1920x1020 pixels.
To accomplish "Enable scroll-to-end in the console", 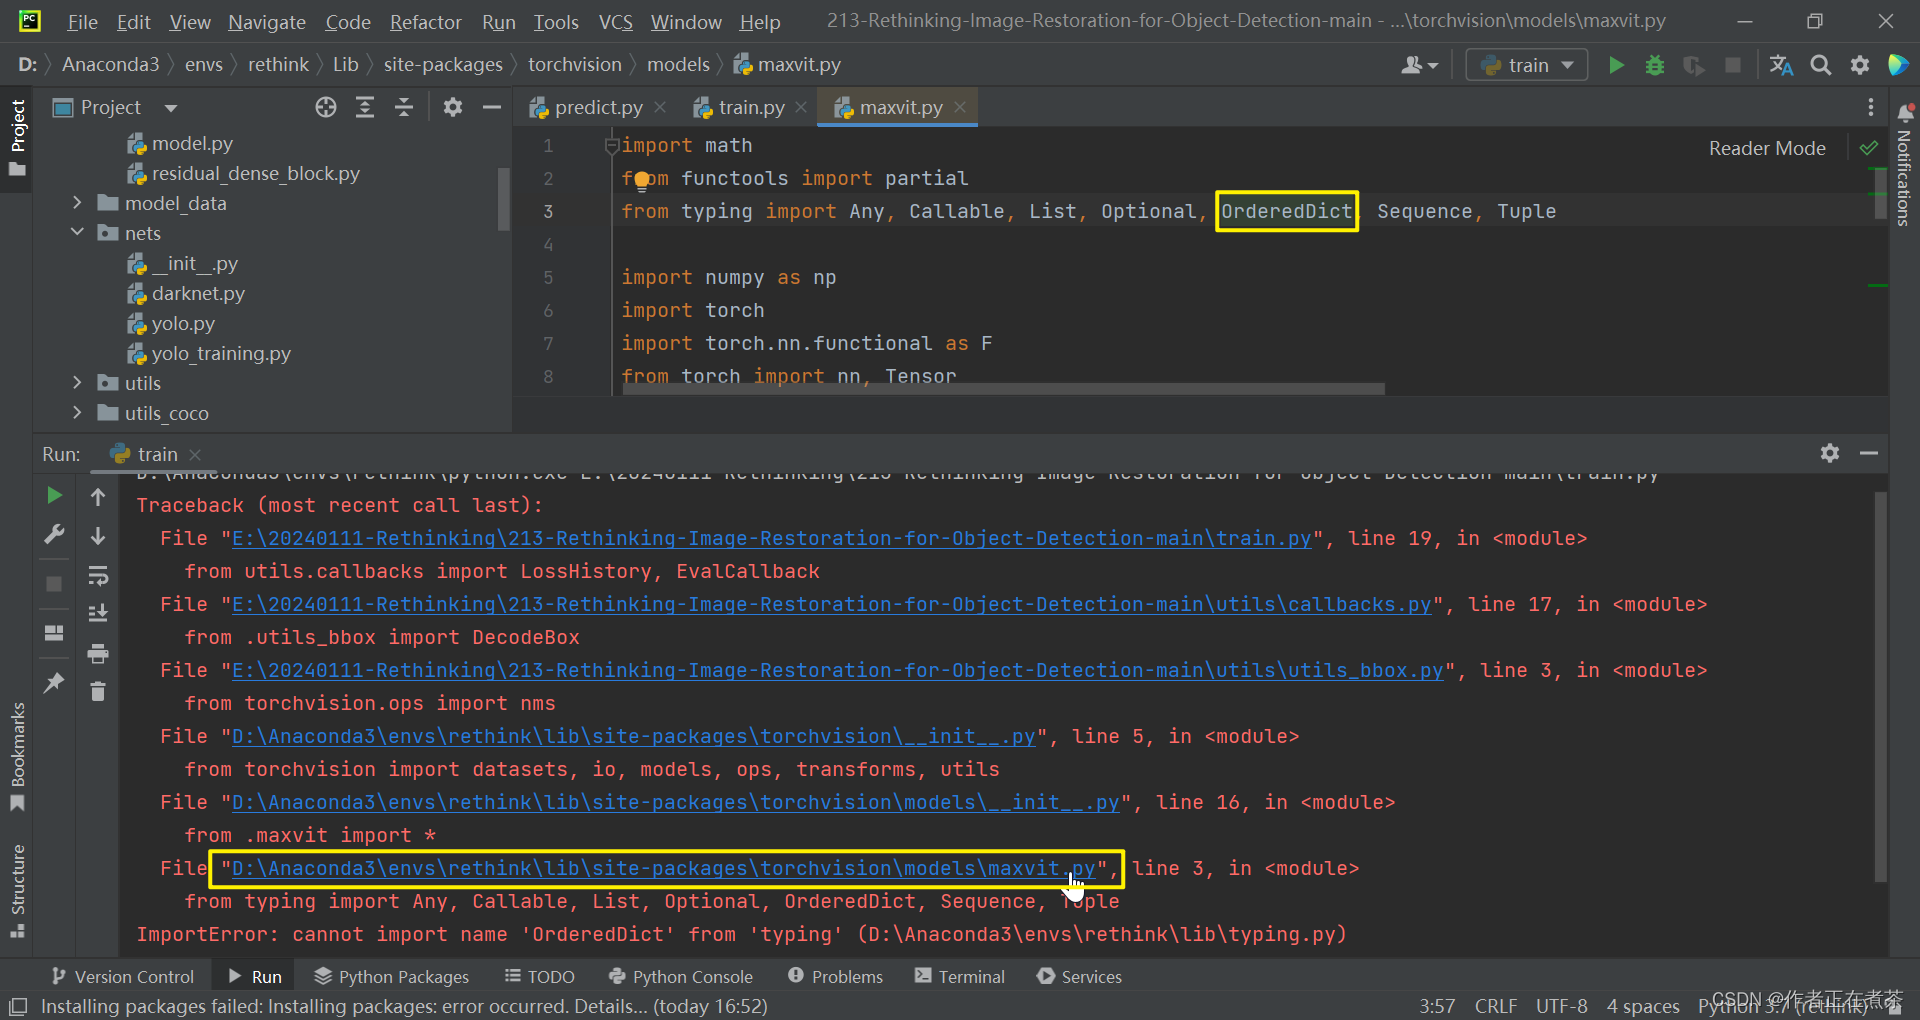I will click(97, 612).
